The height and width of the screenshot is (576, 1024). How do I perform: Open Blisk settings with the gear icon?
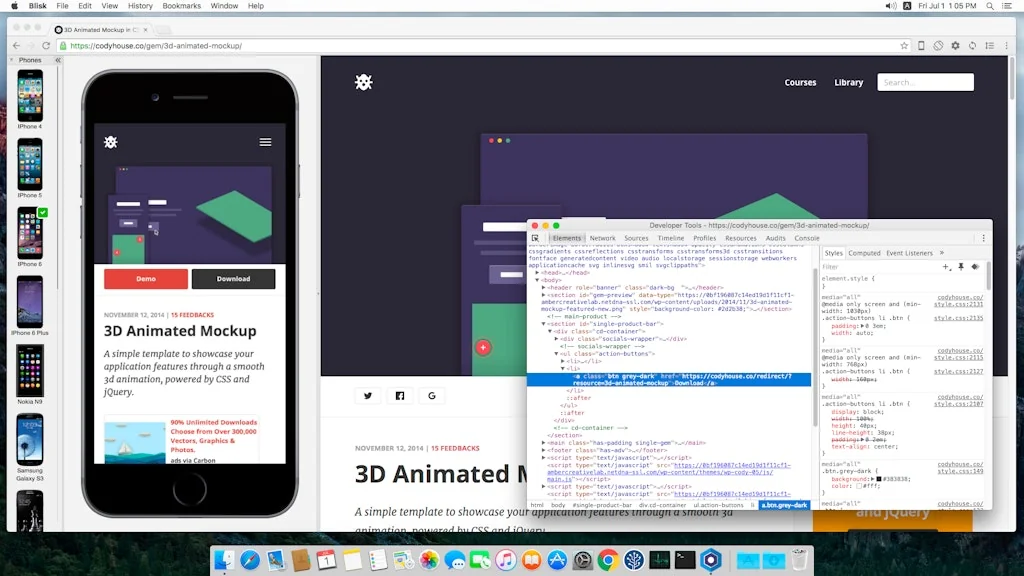coord(955,45)
